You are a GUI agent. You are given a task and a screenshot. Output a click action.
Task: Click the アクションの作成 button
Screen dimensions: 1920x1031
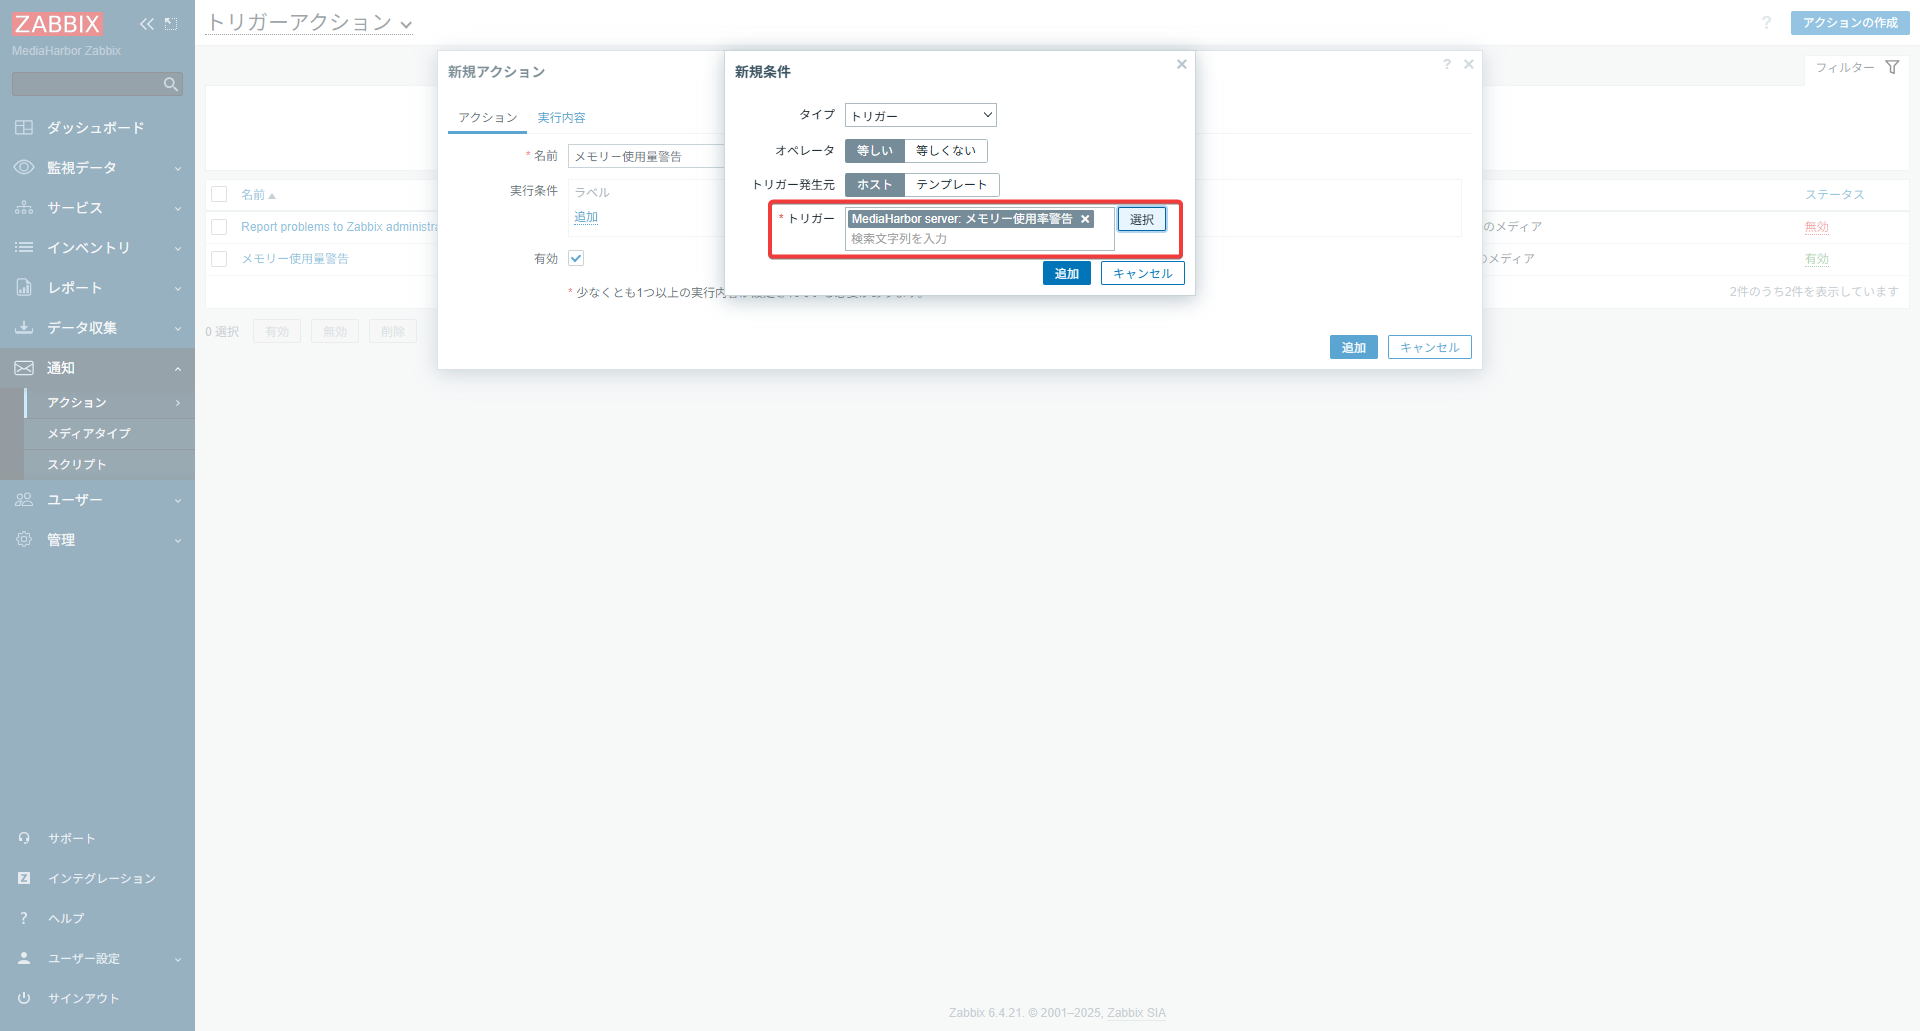[x=1849, y=23]
